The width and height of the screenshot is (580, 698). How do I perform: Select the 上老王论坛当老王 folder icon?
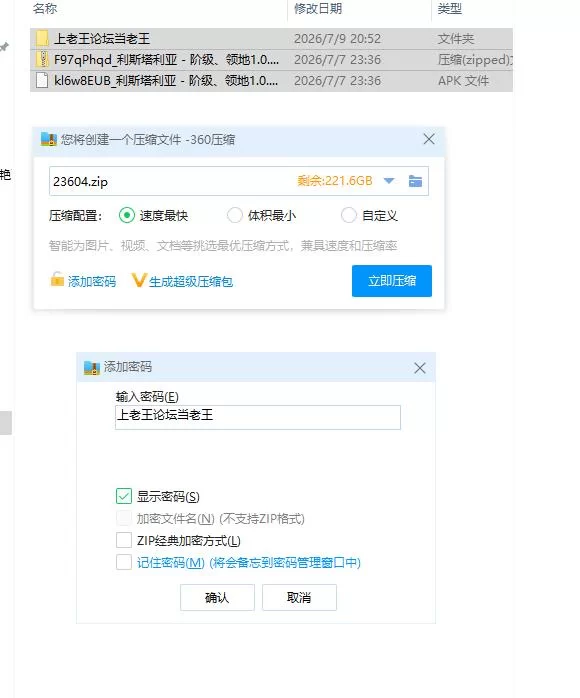42,38
